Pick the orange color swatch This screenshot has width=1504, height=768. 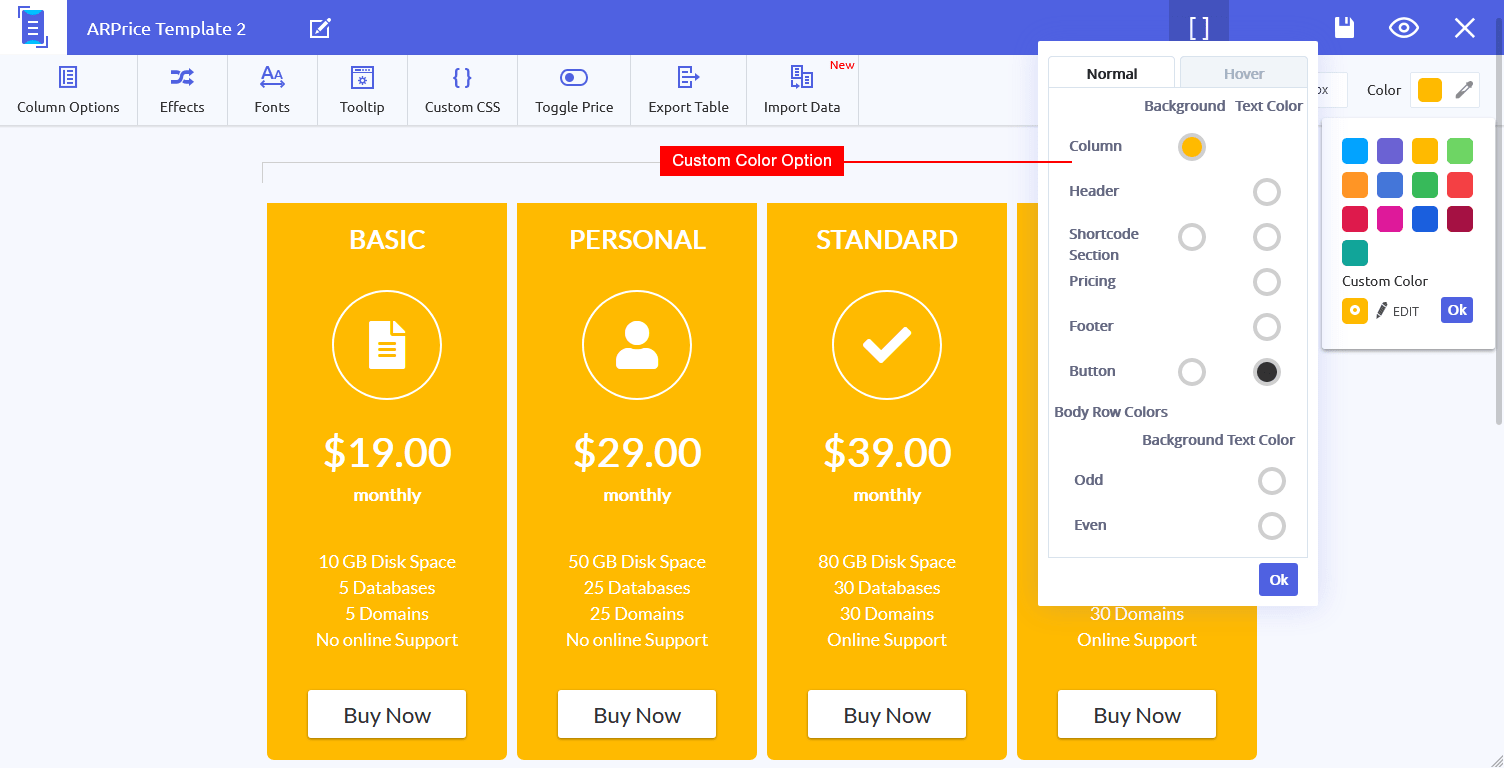[x=1355, y=185]
